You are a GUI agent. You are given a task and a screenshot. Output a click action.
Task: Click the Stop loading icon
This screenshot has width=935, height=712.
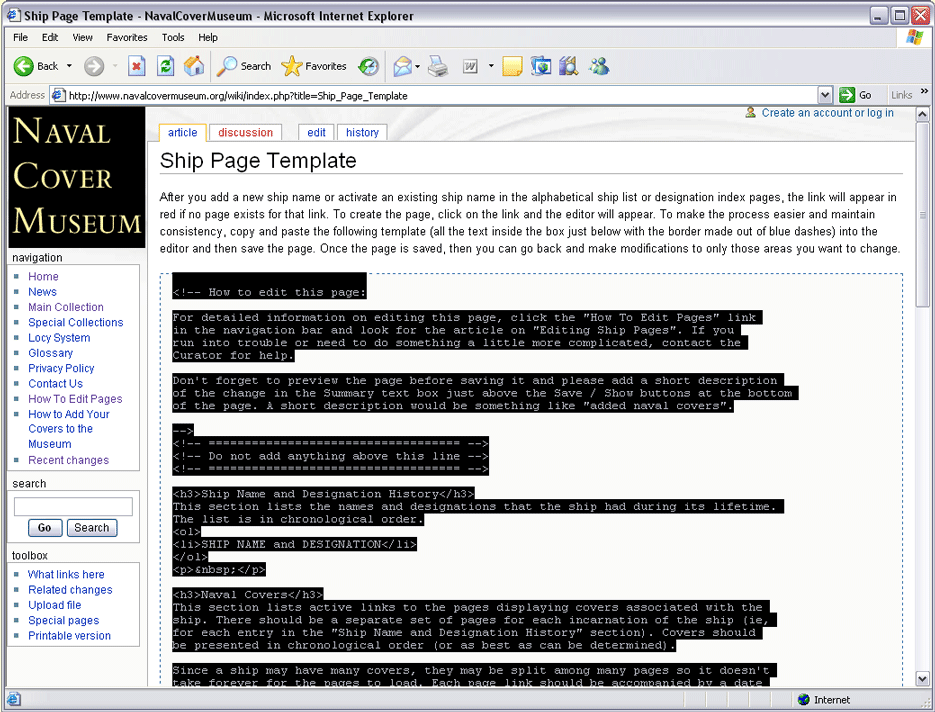click(137, 66)
